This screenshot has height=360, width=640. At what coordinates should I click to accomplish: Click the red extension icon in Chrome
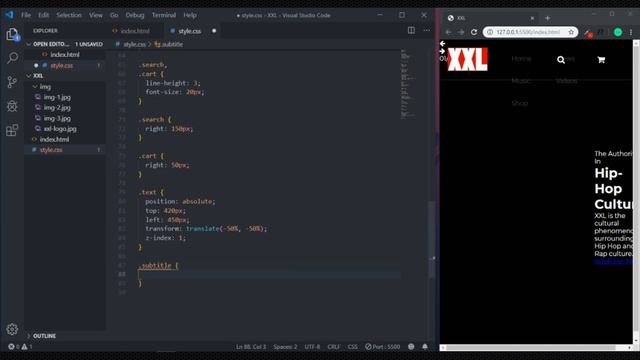[x=588, y=33]
